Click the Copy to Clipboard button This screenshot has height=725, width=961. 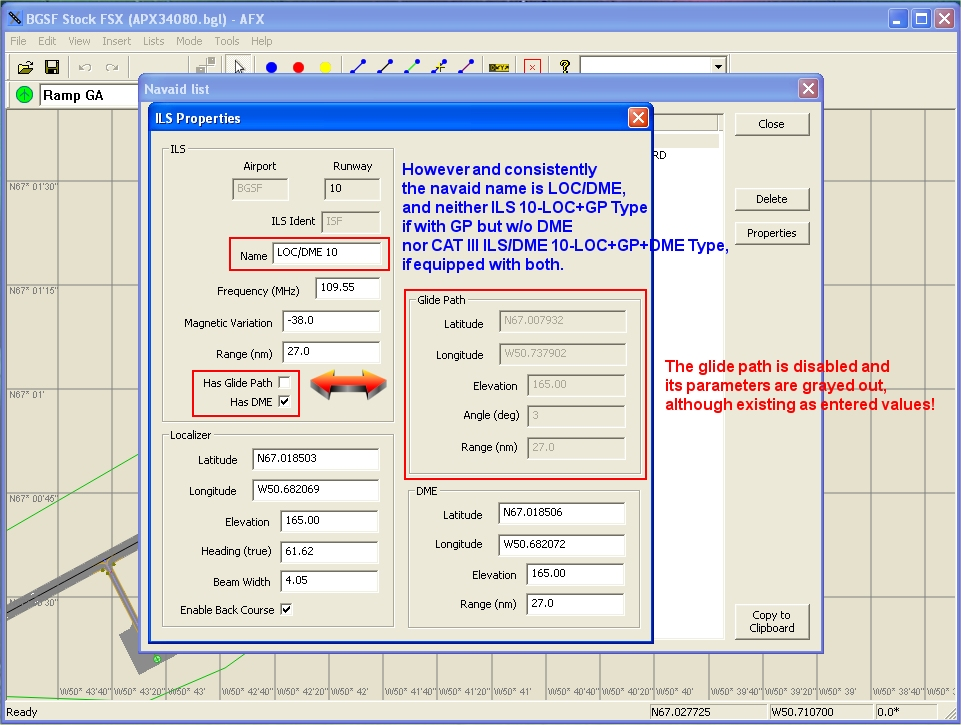[x=771, y=621]
